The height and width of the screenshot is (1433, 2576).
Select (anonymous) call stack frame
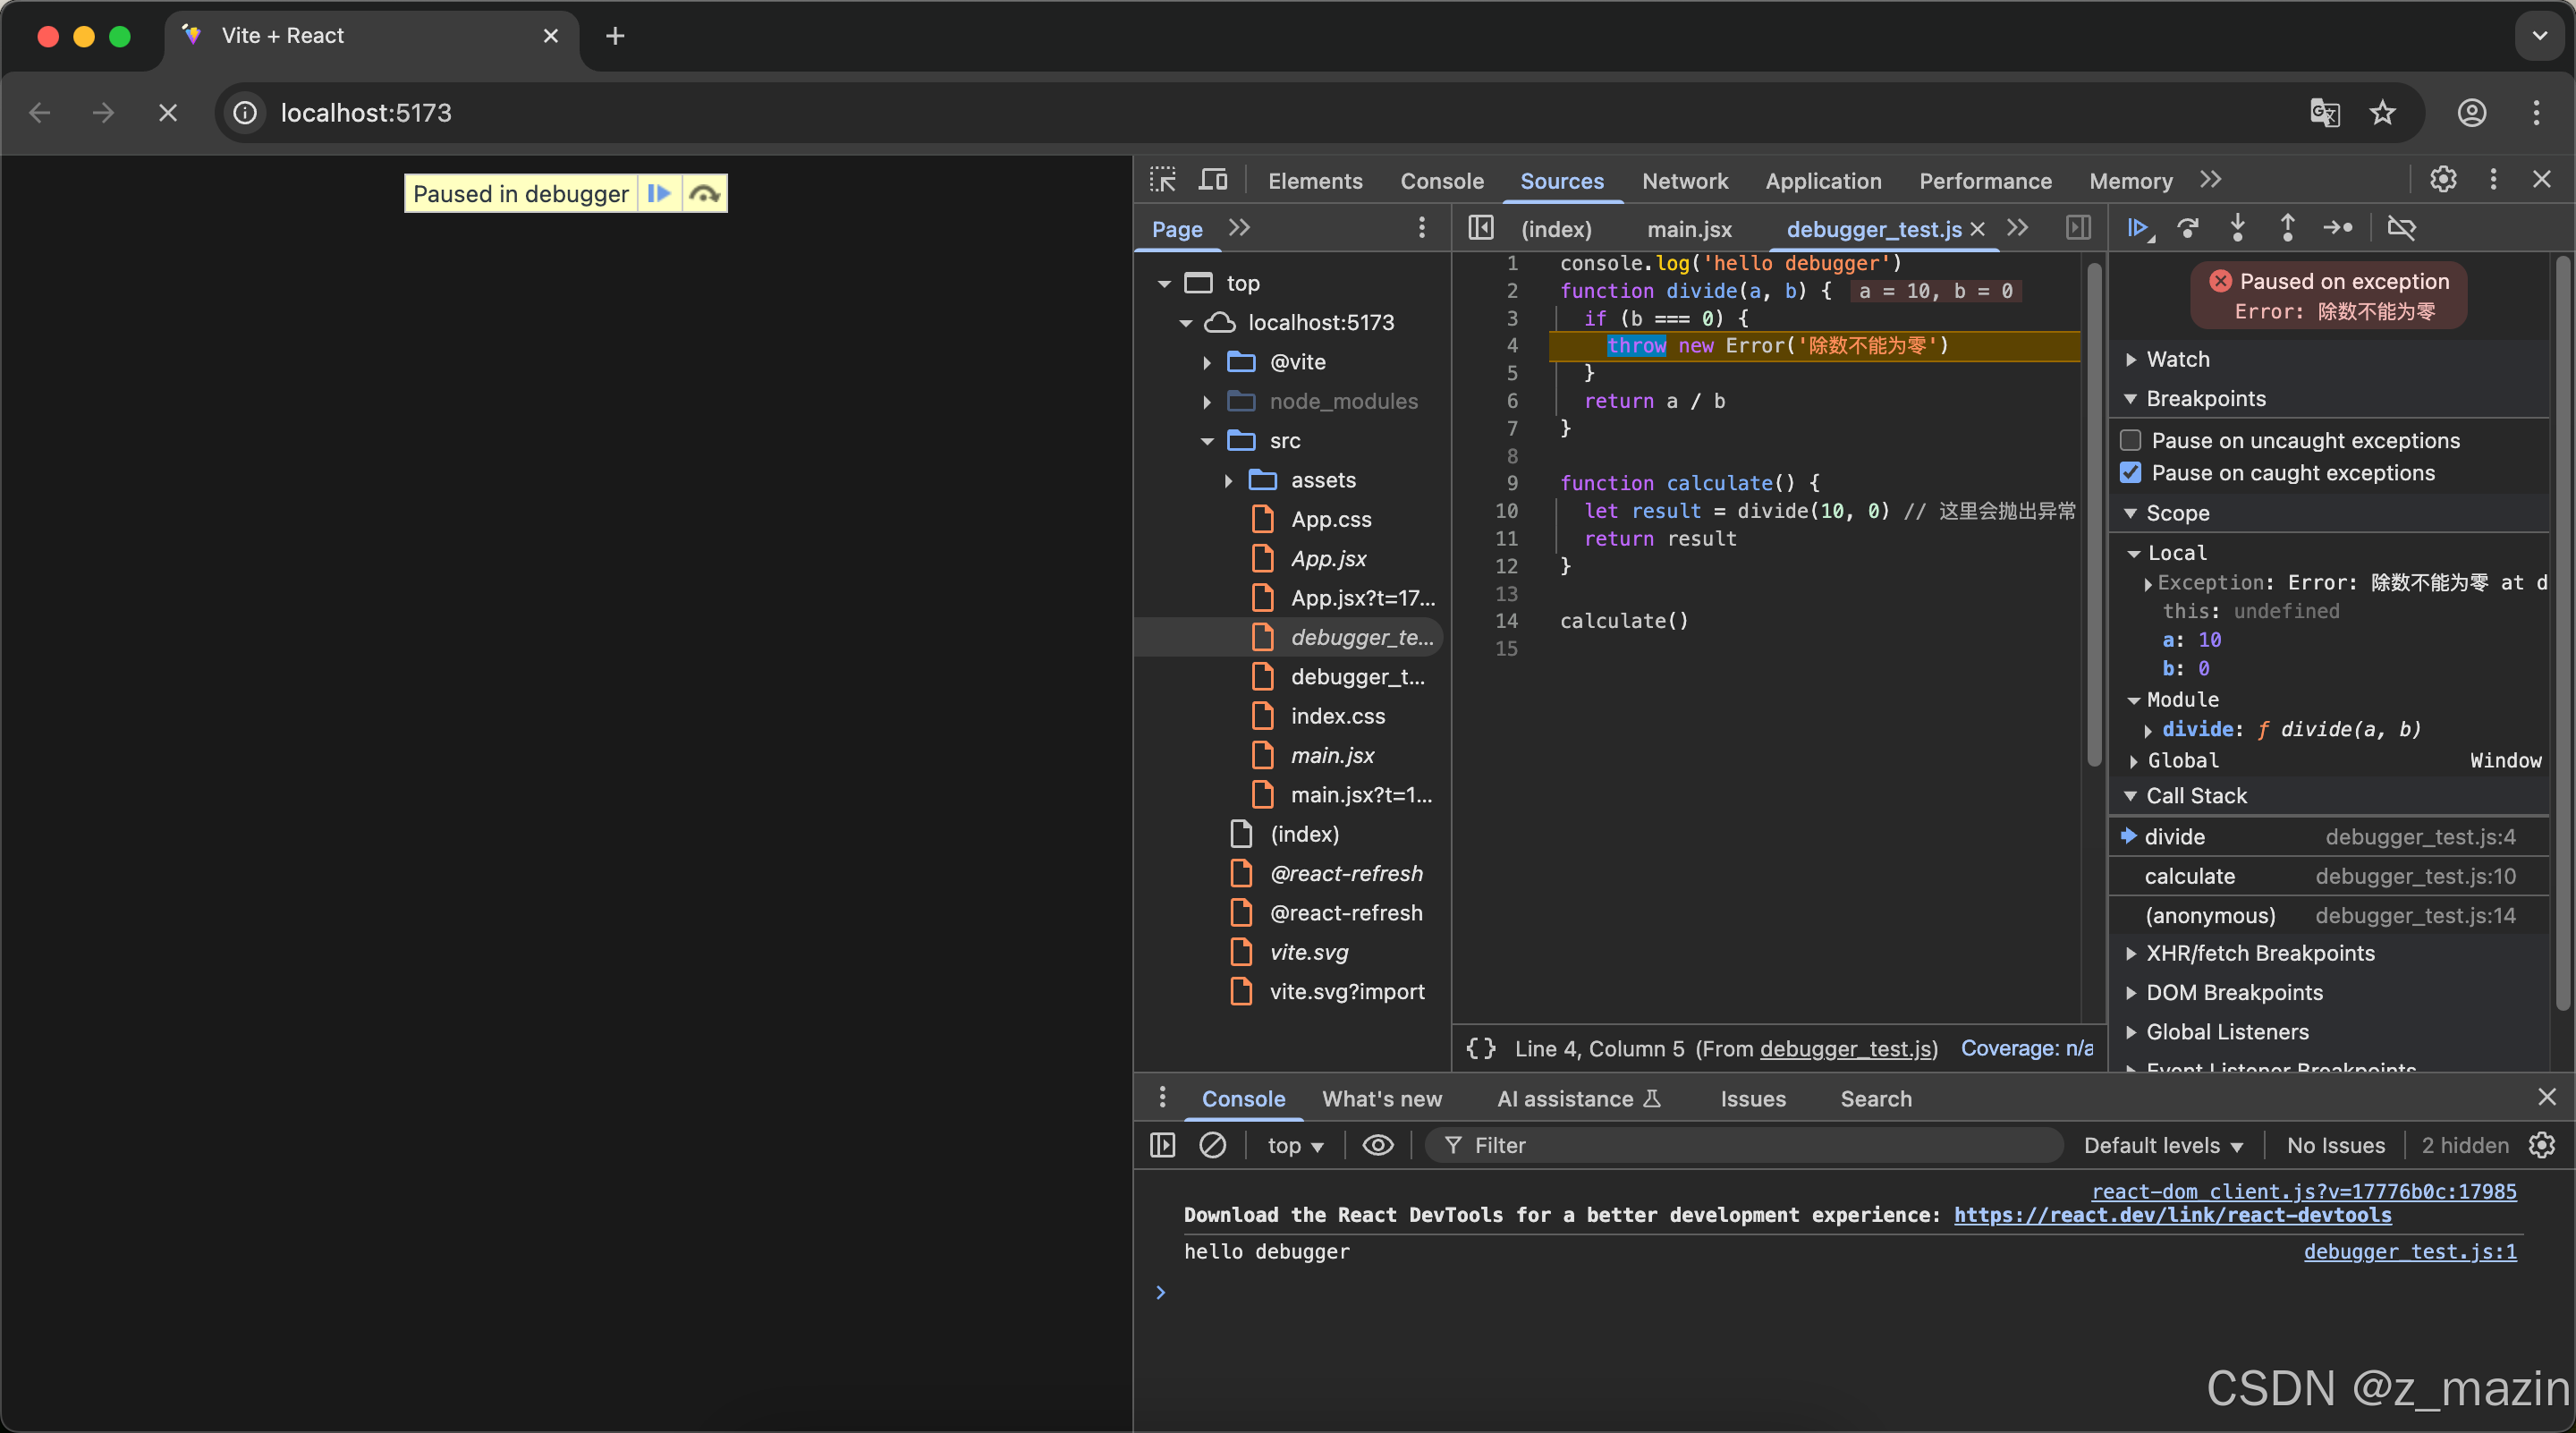[2329, 915]
